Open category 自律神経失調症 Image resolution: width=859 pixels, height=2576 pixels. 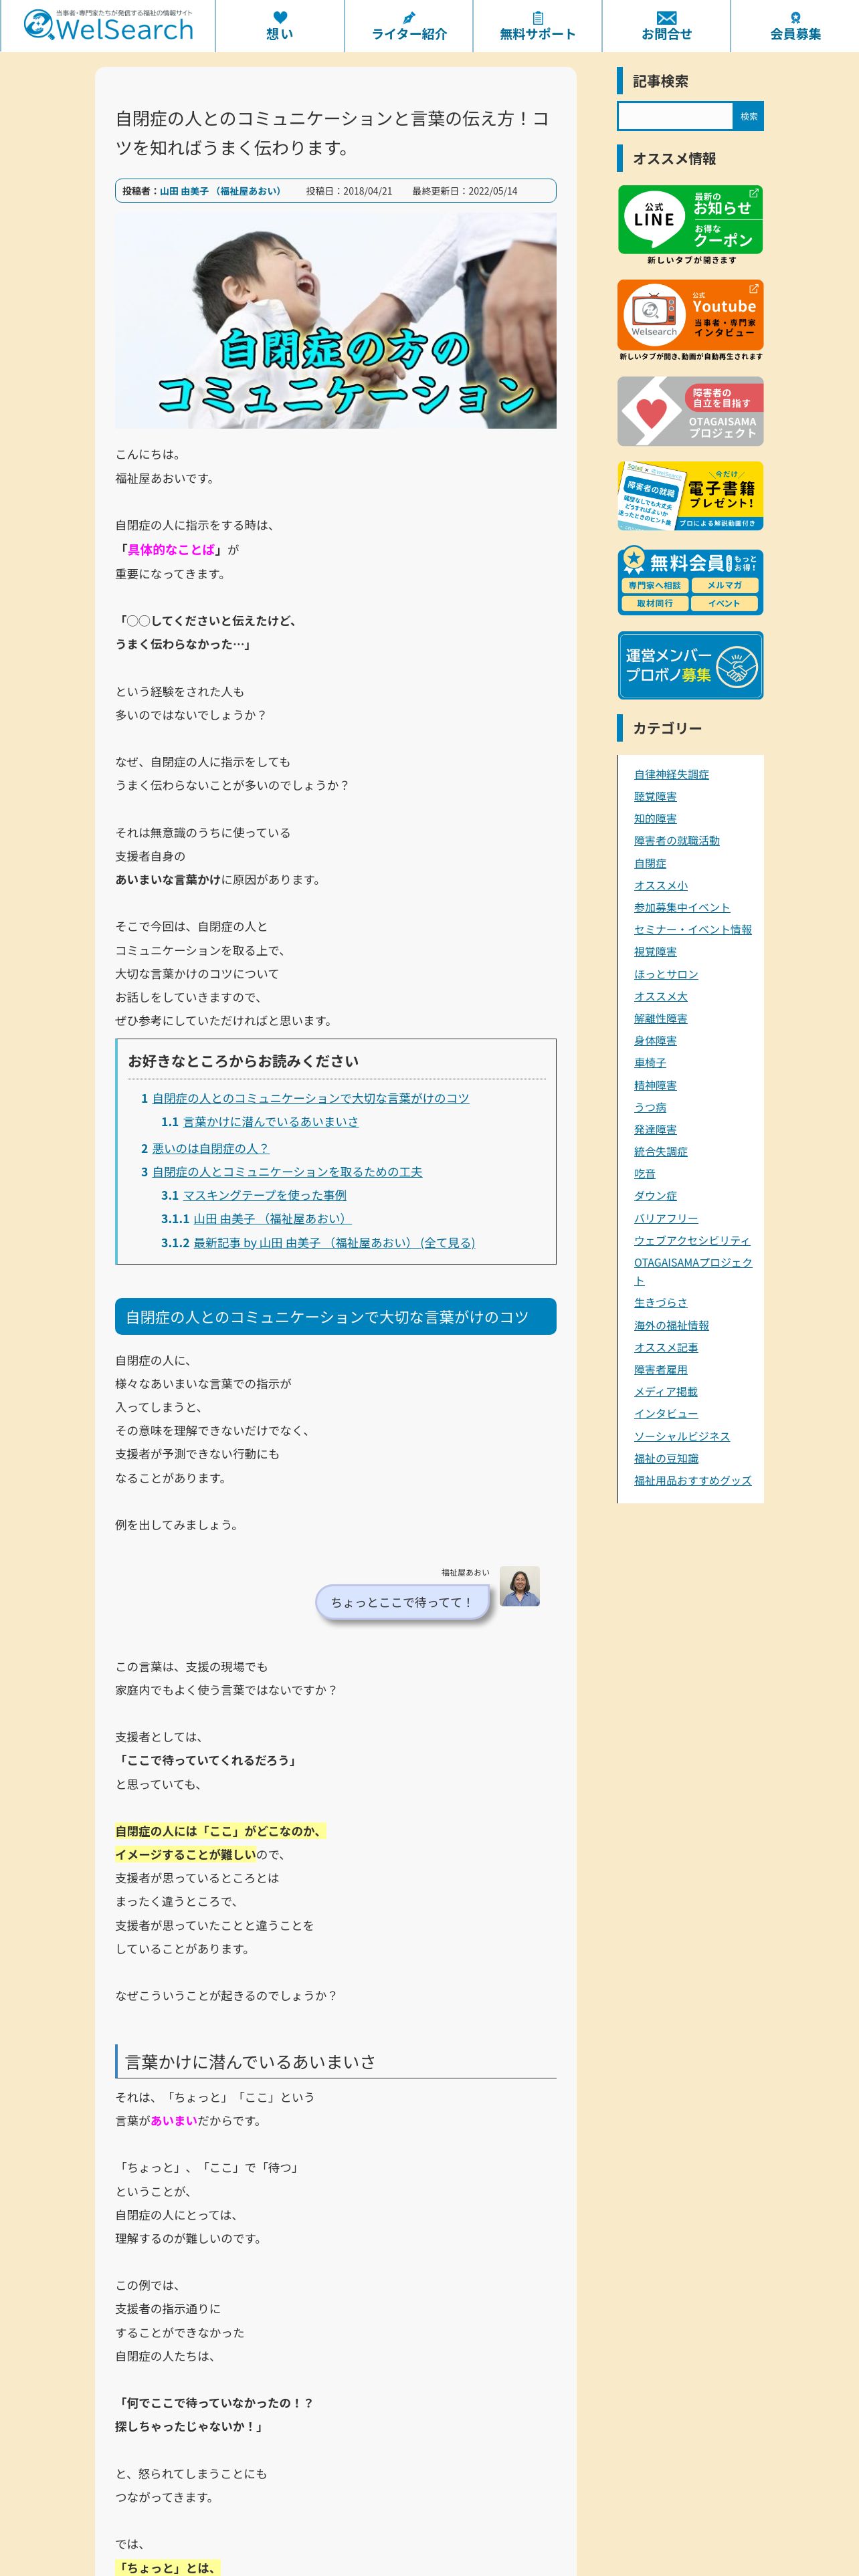coord(671,774)
